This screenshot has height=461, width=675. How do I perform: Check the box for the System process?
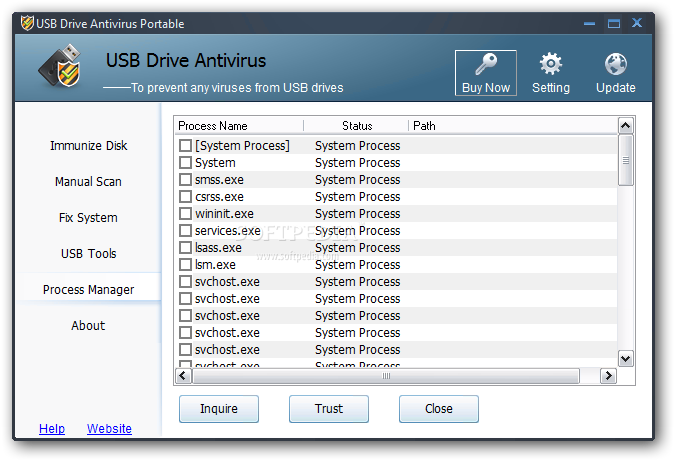click(x=185, y=163)
